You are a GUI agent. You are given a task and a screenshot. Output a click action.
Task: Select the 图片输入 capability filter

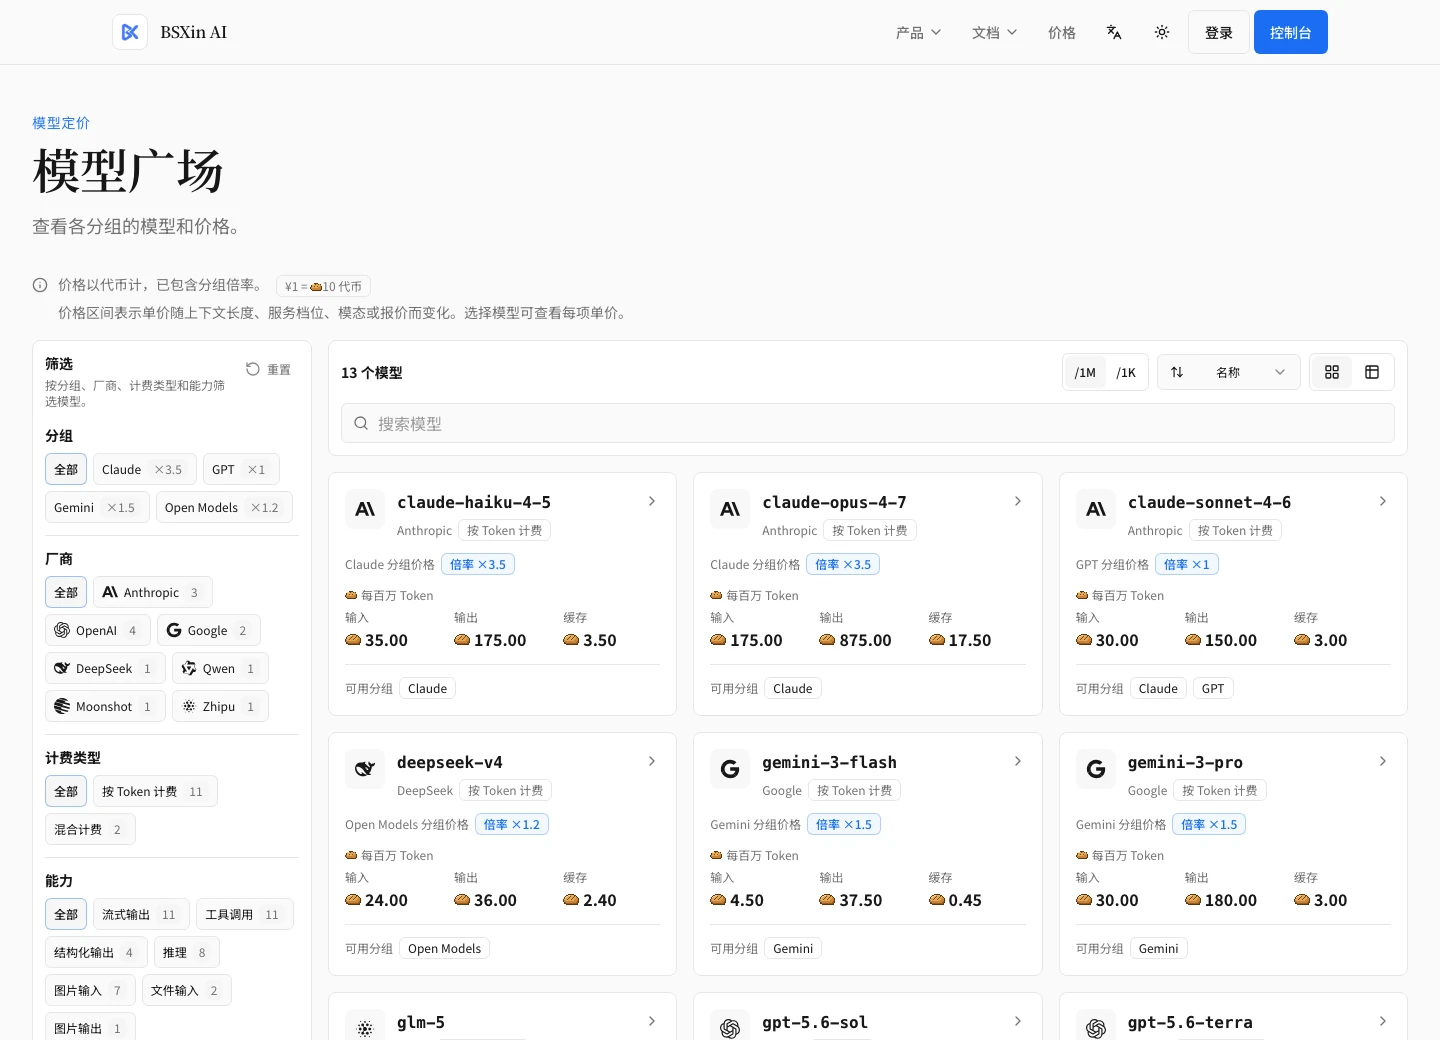[90, 990]
